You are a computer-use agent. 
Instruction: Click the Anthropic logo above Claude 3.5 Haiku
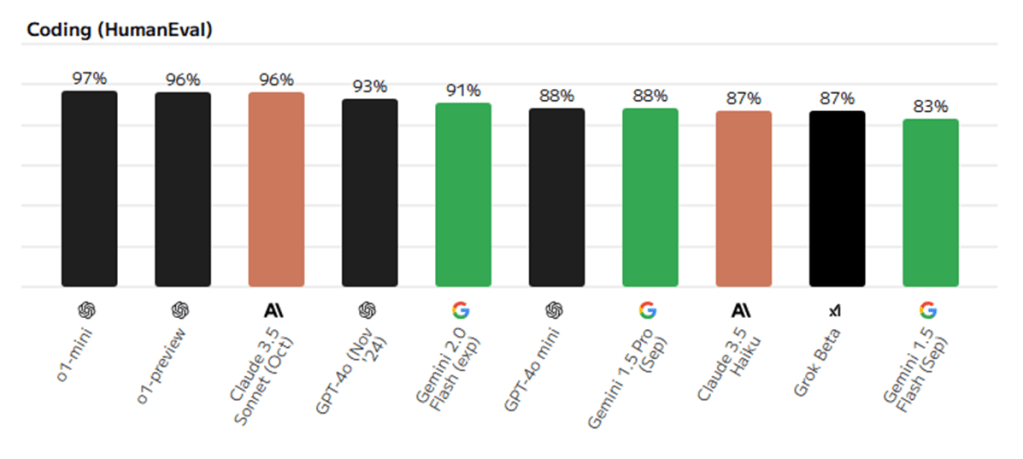coord(743,310)
